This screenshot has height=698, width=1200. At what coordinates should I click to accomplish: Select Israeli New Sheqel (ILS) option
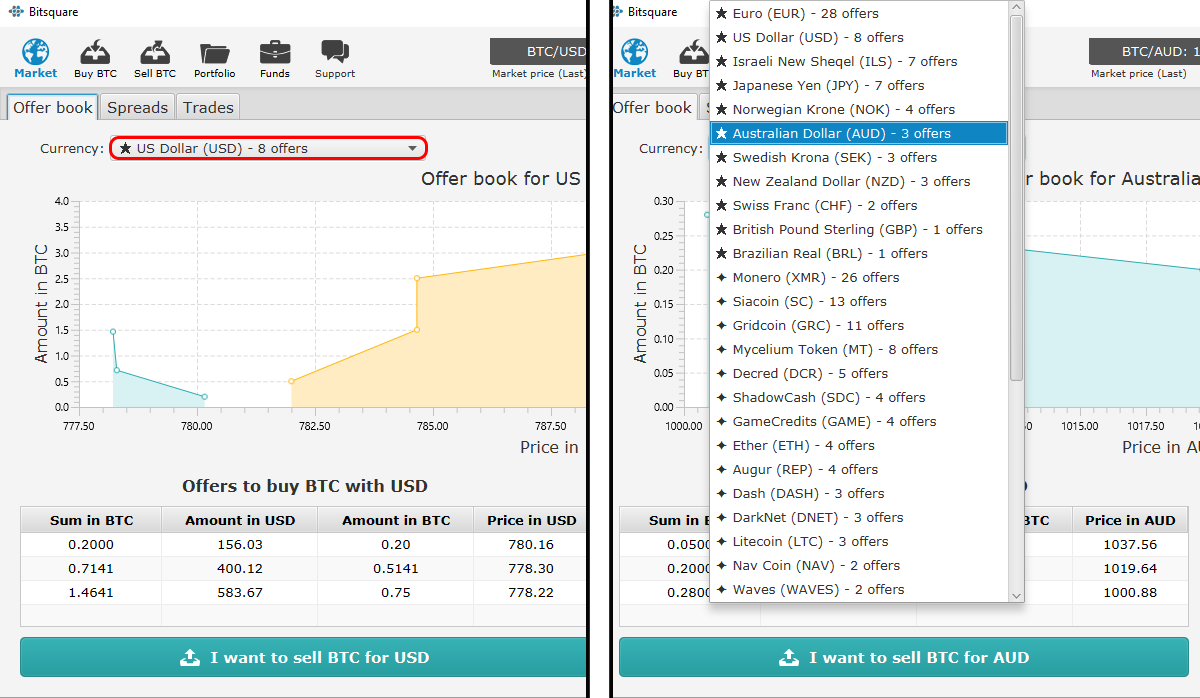pos(859,62)
